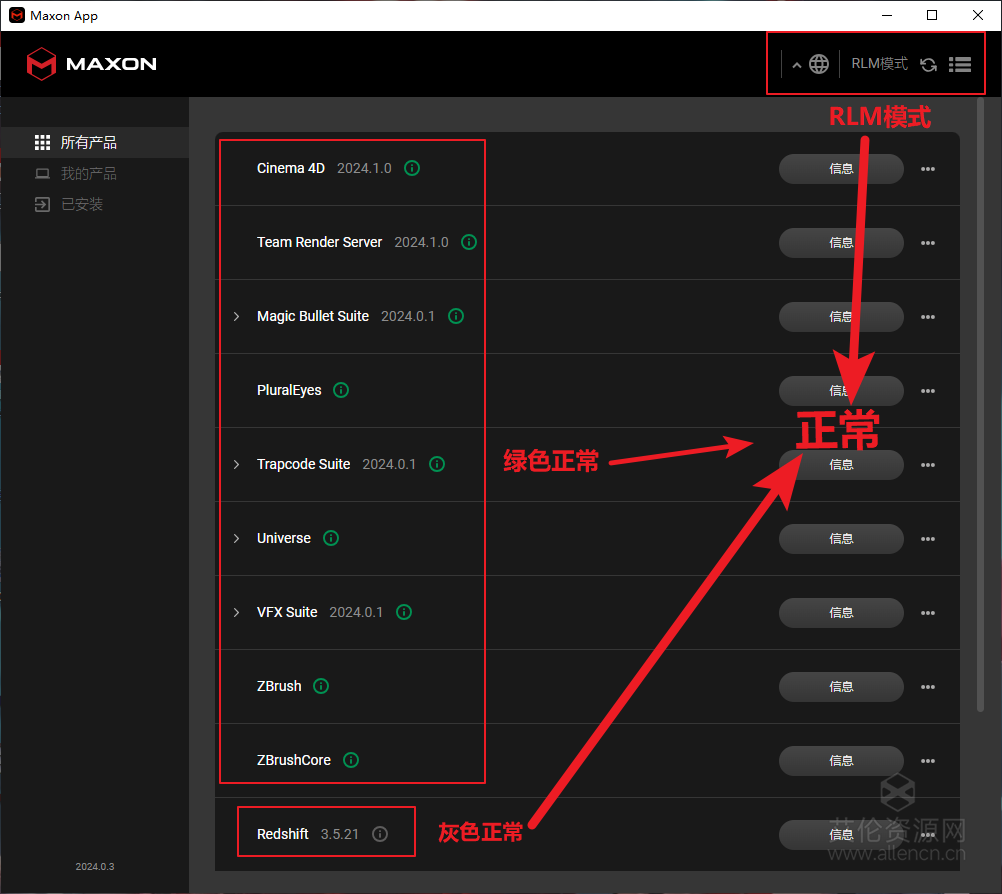Click the refresh icon in header

929,65
